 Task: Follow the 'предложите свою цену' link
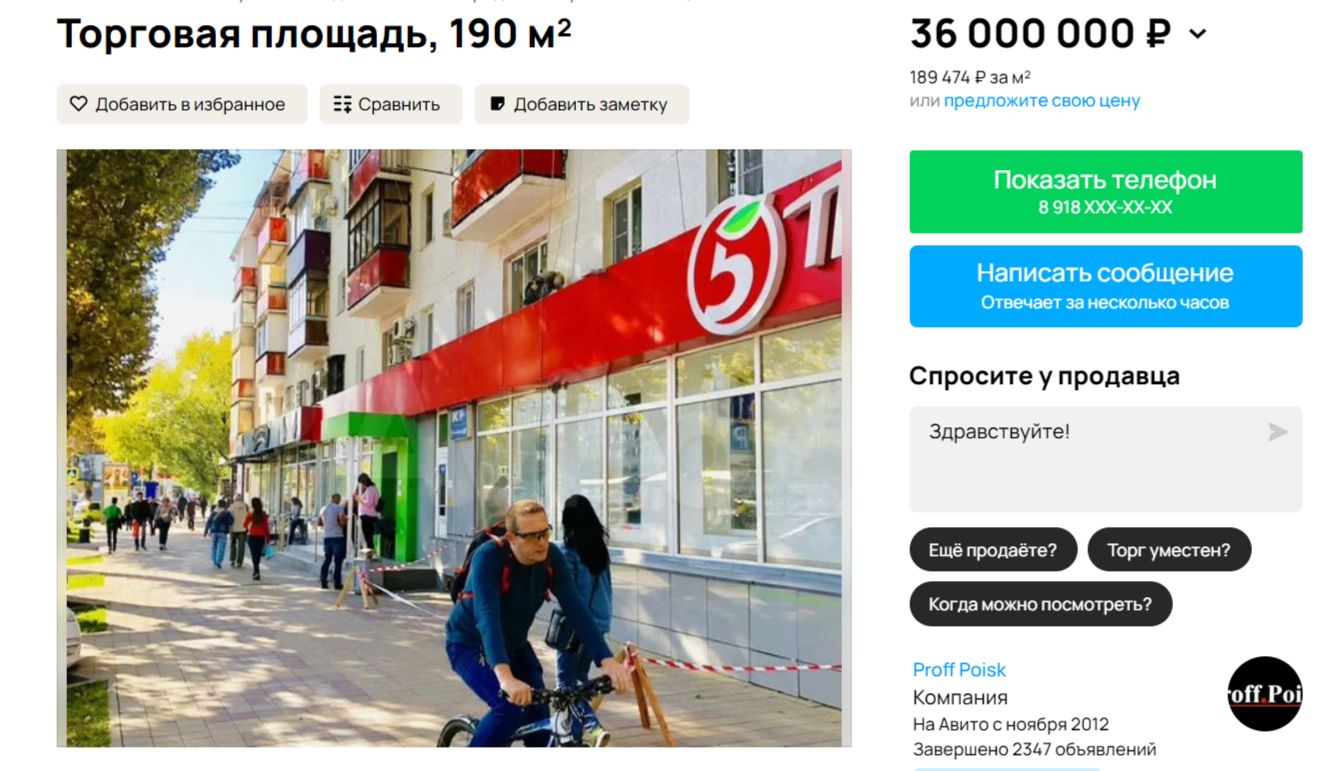coord(1042,101)
